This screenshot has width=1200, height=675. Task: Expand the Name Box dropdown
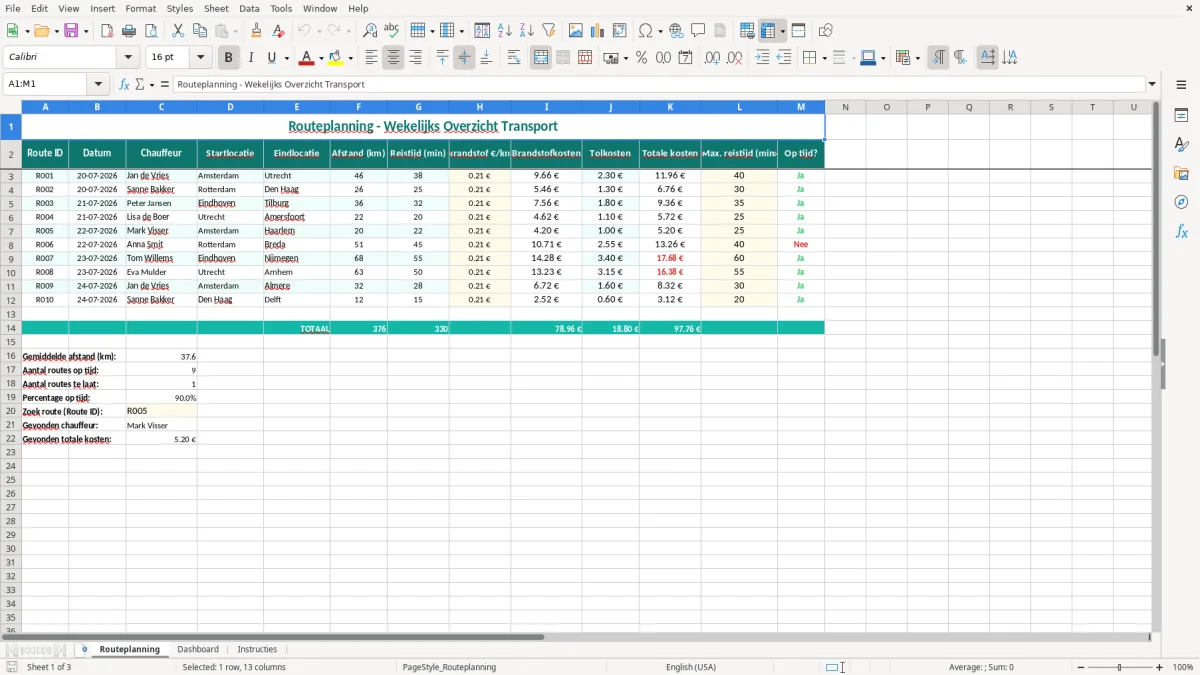(98, 84)
